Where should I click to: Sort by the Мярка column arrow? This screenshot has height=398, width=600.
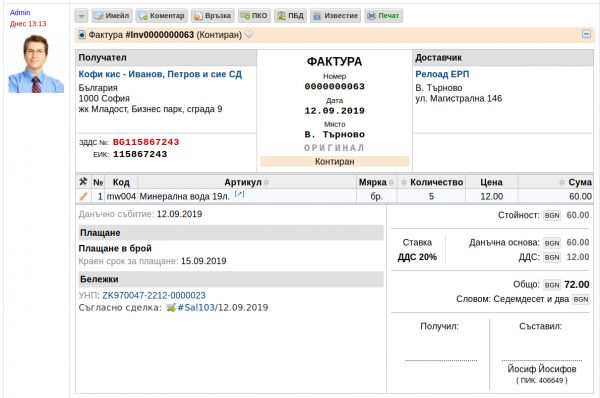(391, 183)
